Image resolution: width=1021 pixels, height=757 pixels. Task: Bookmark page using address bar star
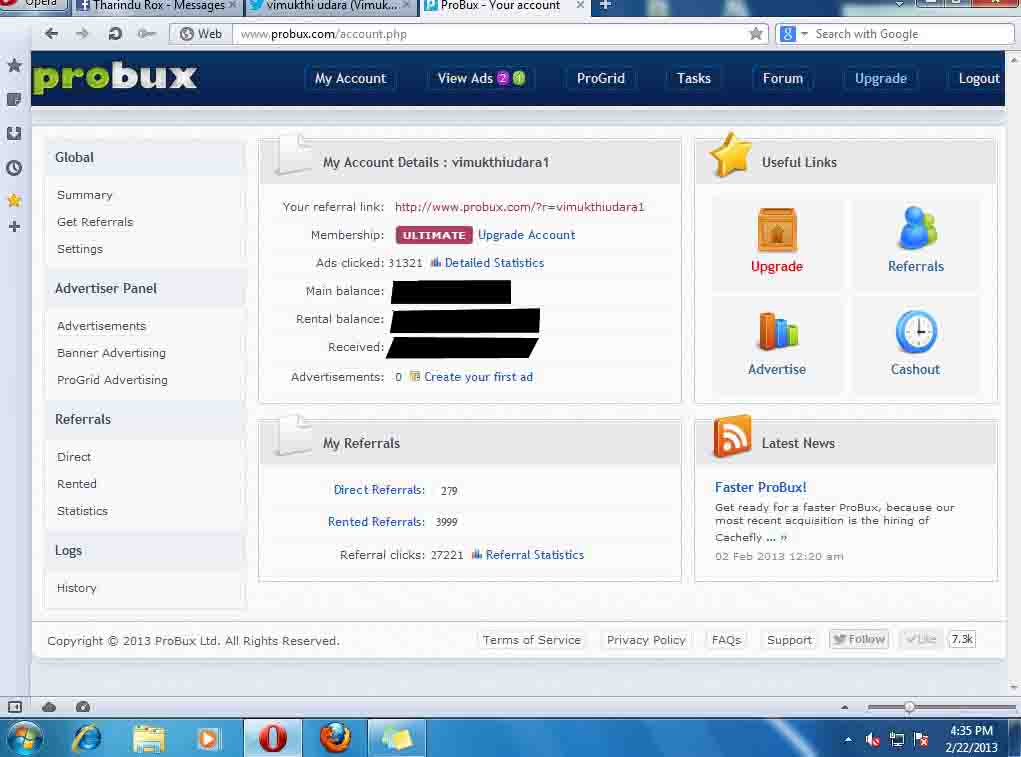coord(755,34)
